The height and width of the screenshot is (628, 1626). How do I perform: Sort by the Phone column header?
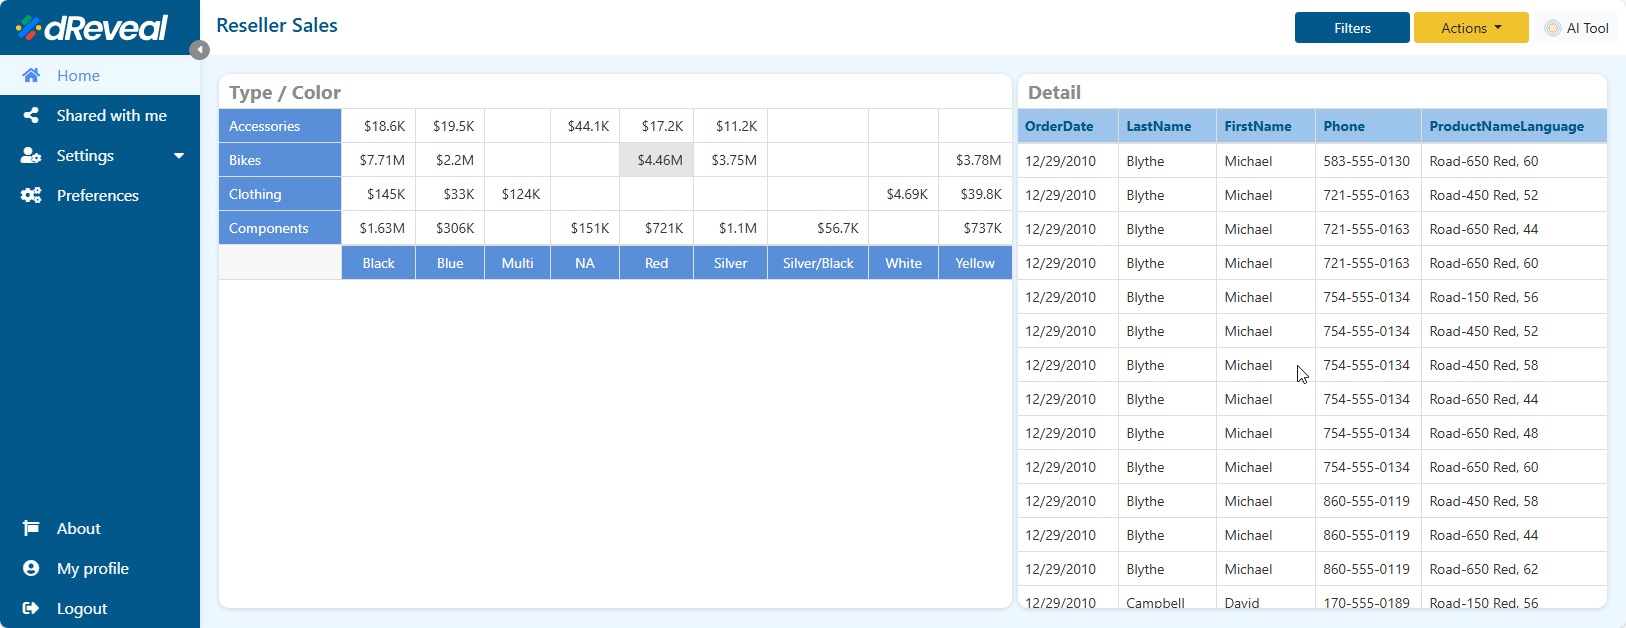pyautogui.click(x=1368, y=126)
